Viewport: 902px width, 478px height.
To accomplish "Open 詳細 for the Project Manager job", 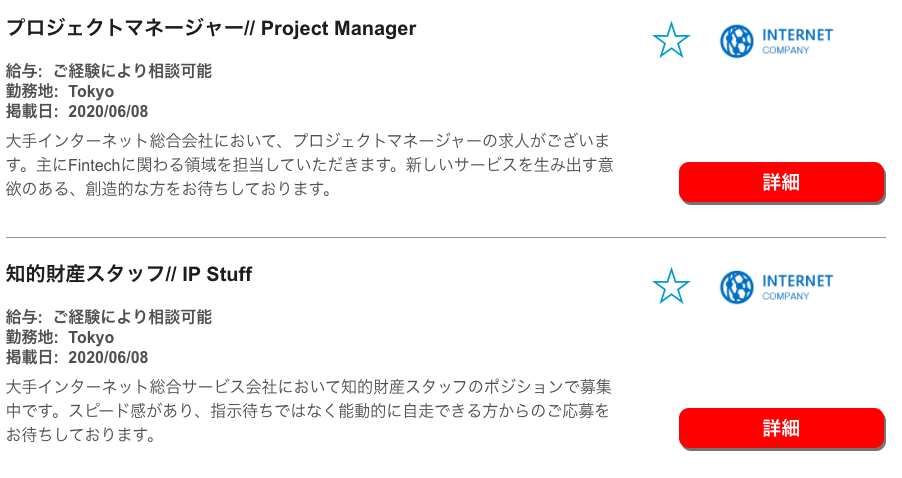I will [x=781, y=182].
